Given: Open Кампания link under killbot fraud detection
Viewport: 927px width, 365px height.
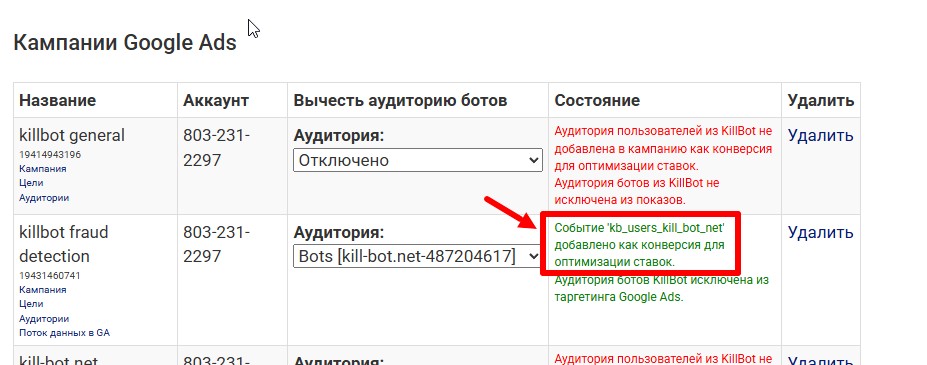Looking at the screenshot, I should (43, 290).
